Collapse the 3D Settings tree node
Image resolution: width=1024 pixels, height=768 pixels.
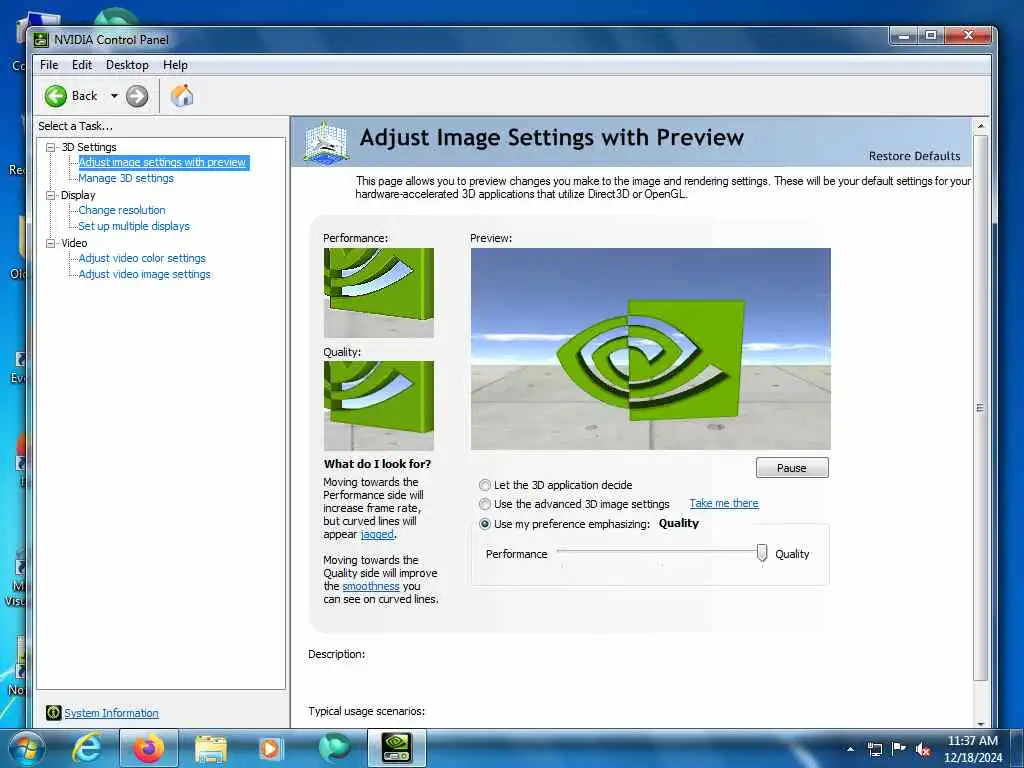(50, 147)
